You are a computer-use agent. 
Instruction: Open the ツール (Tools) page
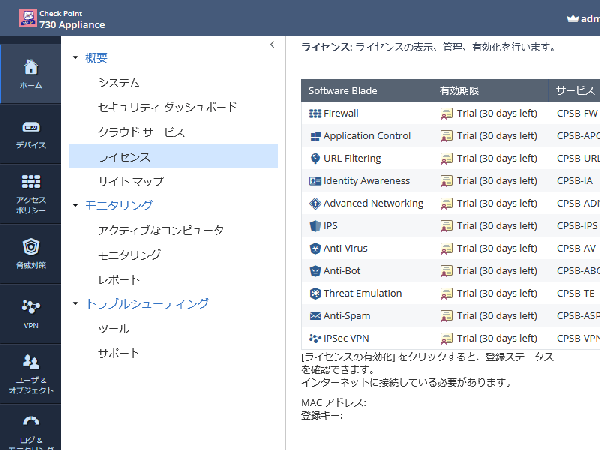click(114, 329)
